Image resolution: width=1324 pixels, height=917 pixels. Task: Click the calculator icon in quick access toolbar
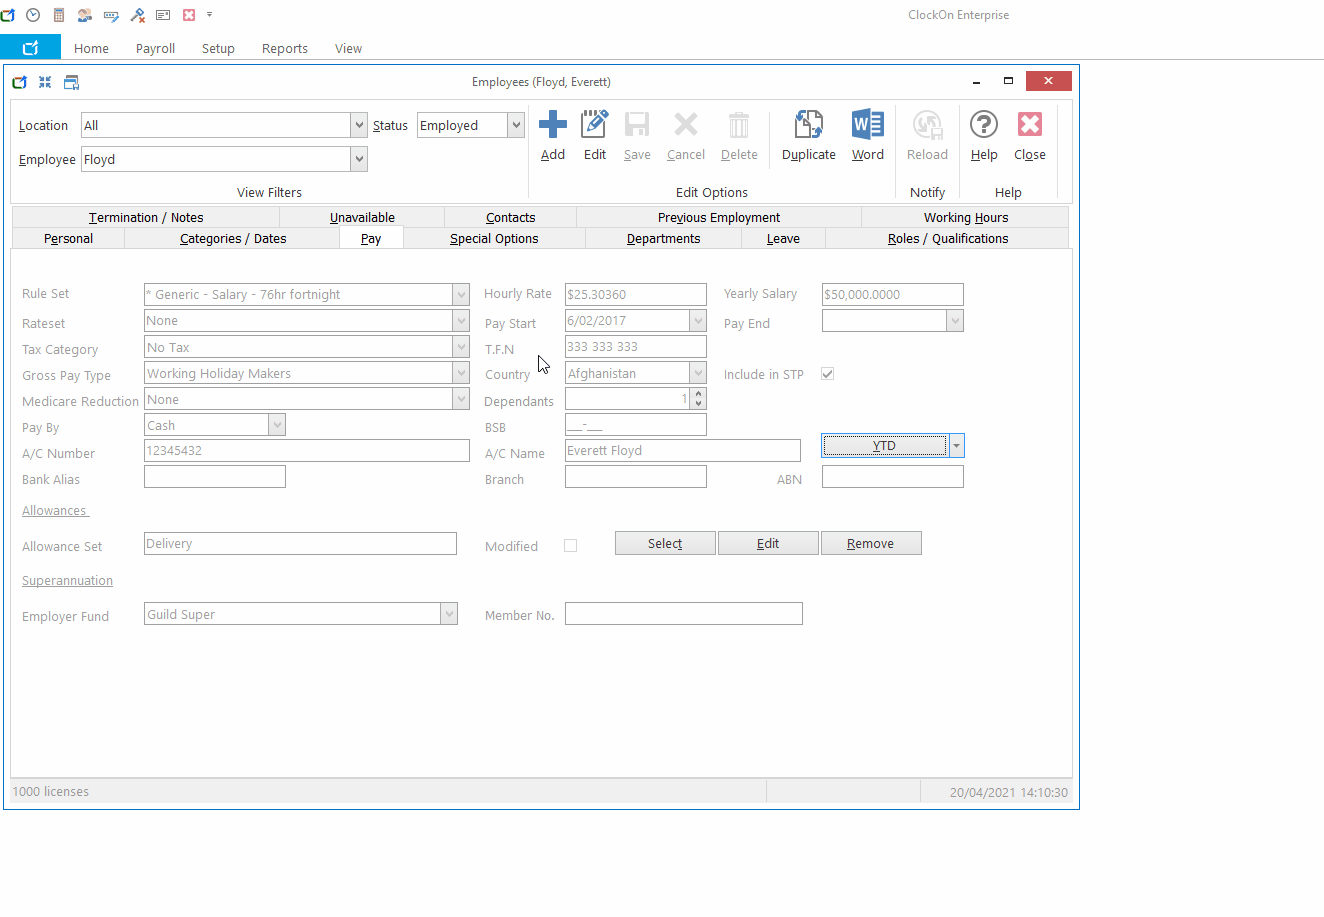(x=59, y=15)
